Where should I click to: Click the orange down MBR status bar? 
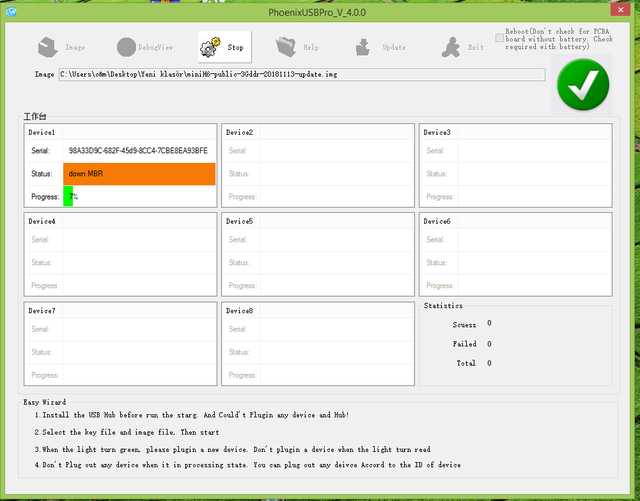coord(139,174)
